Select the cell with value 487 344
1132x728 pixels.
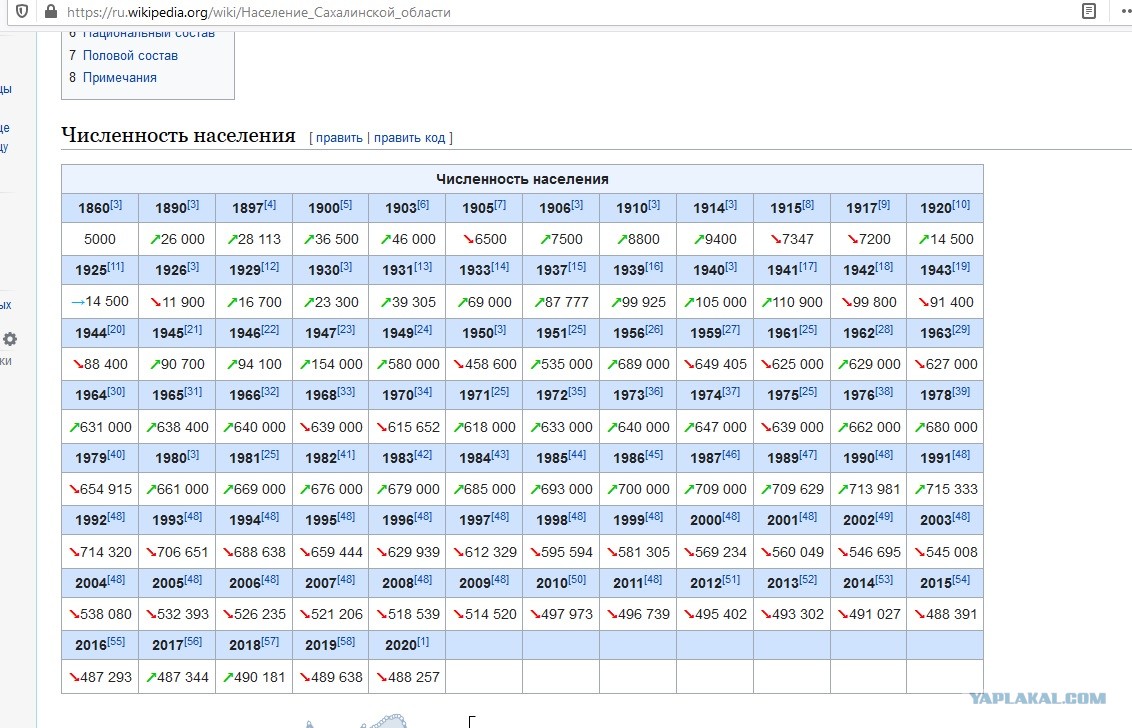click(177, 677)
